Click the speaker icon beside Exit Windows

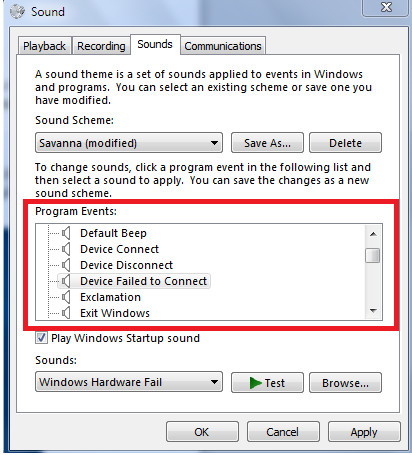[66, 313]
